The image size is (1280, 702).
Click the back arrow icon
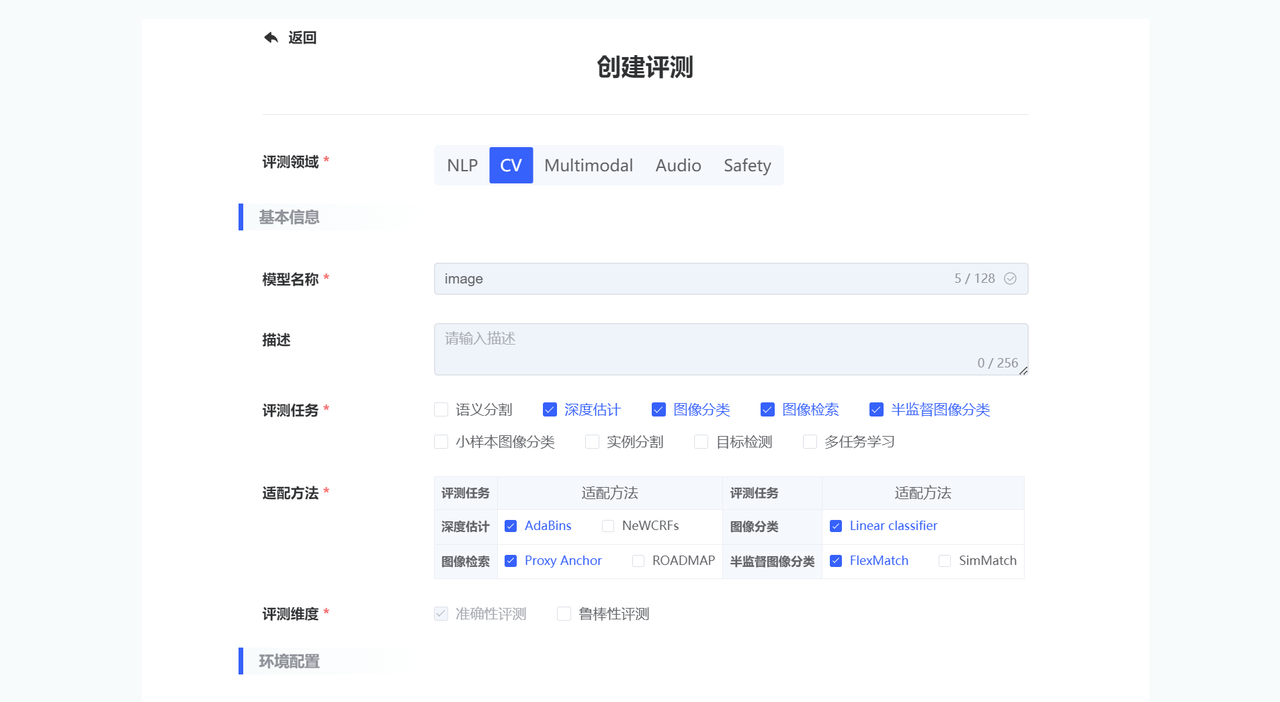point(271,38)
